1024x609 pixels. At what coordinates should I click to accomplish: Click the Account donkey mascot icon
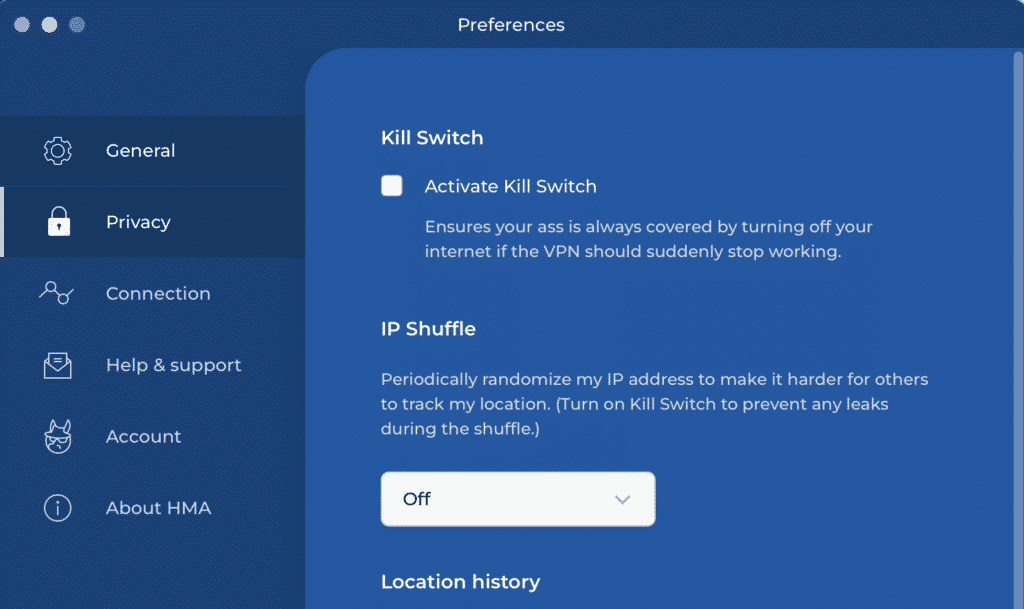(x=57, y=436)
